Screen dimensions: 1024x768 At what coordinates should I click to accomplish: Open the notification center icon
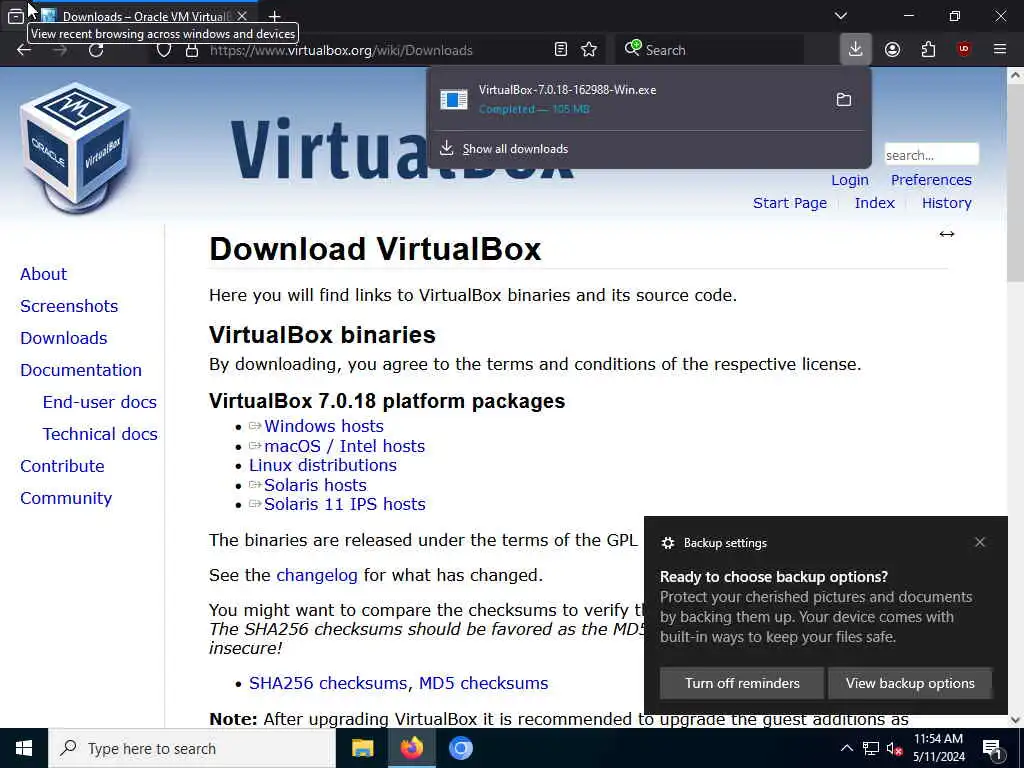[992, 749]
